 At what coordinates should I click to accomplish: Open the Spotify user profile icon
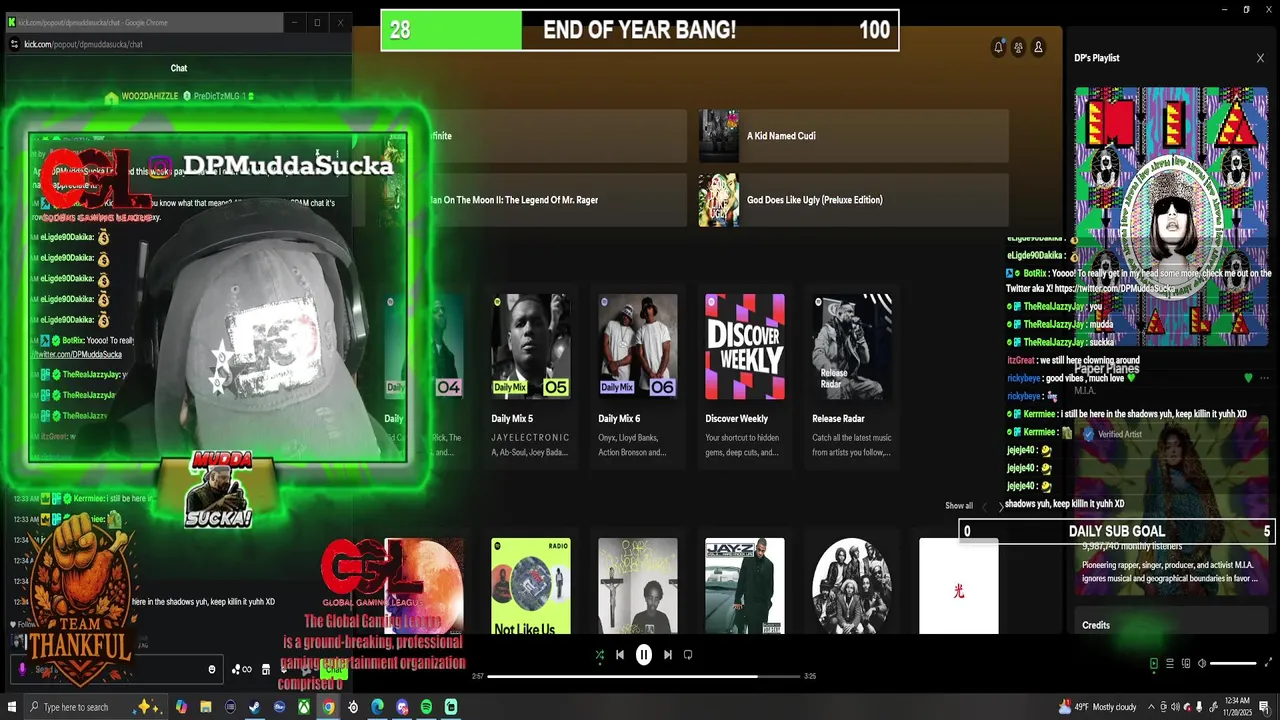1038,47
